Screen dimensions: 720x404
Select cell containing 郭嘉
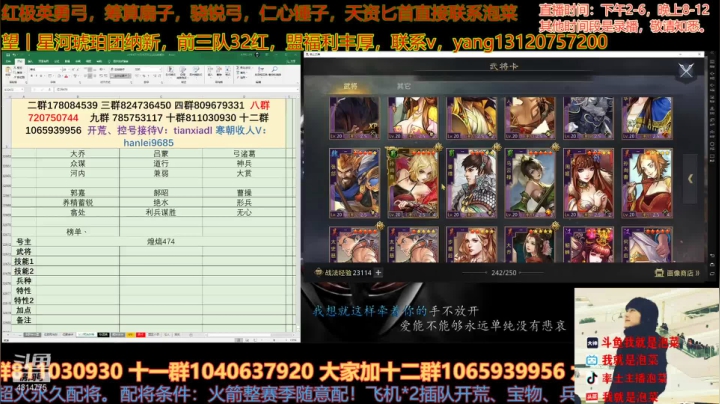coord(78,193)
